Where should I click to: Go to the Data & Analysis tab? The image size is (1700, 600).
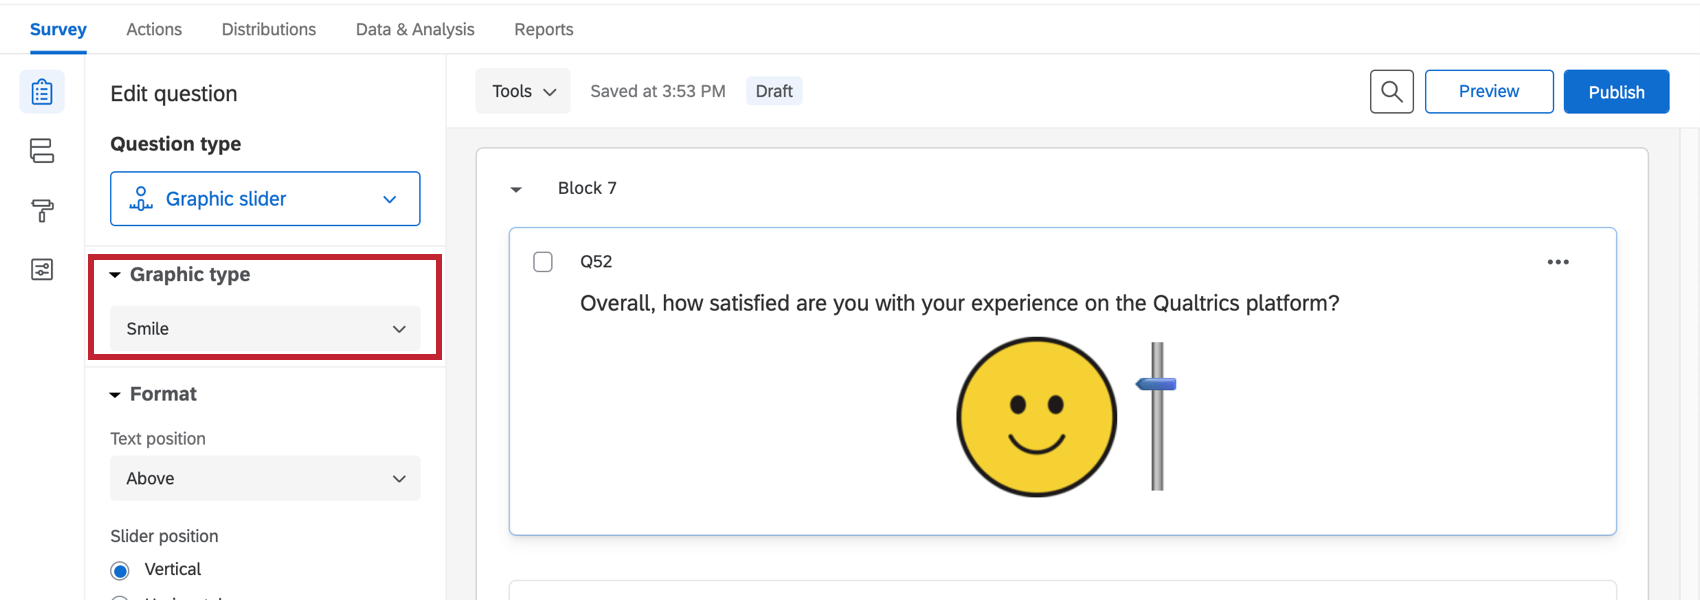415,30
